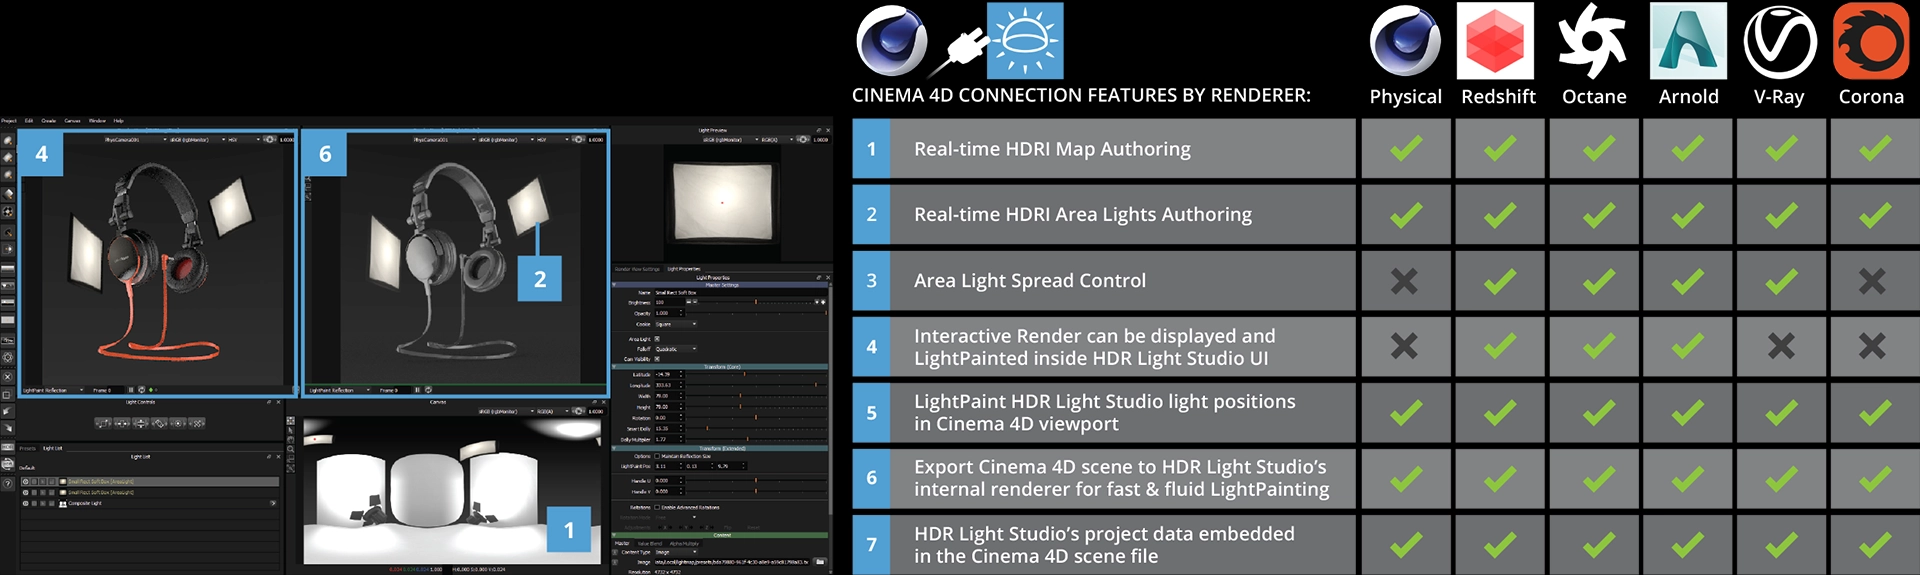The width and height of the screenshot is (1920, 575).
Task: Open sRGB colorspace dropdown in first render view
Action: pos(197,139)
